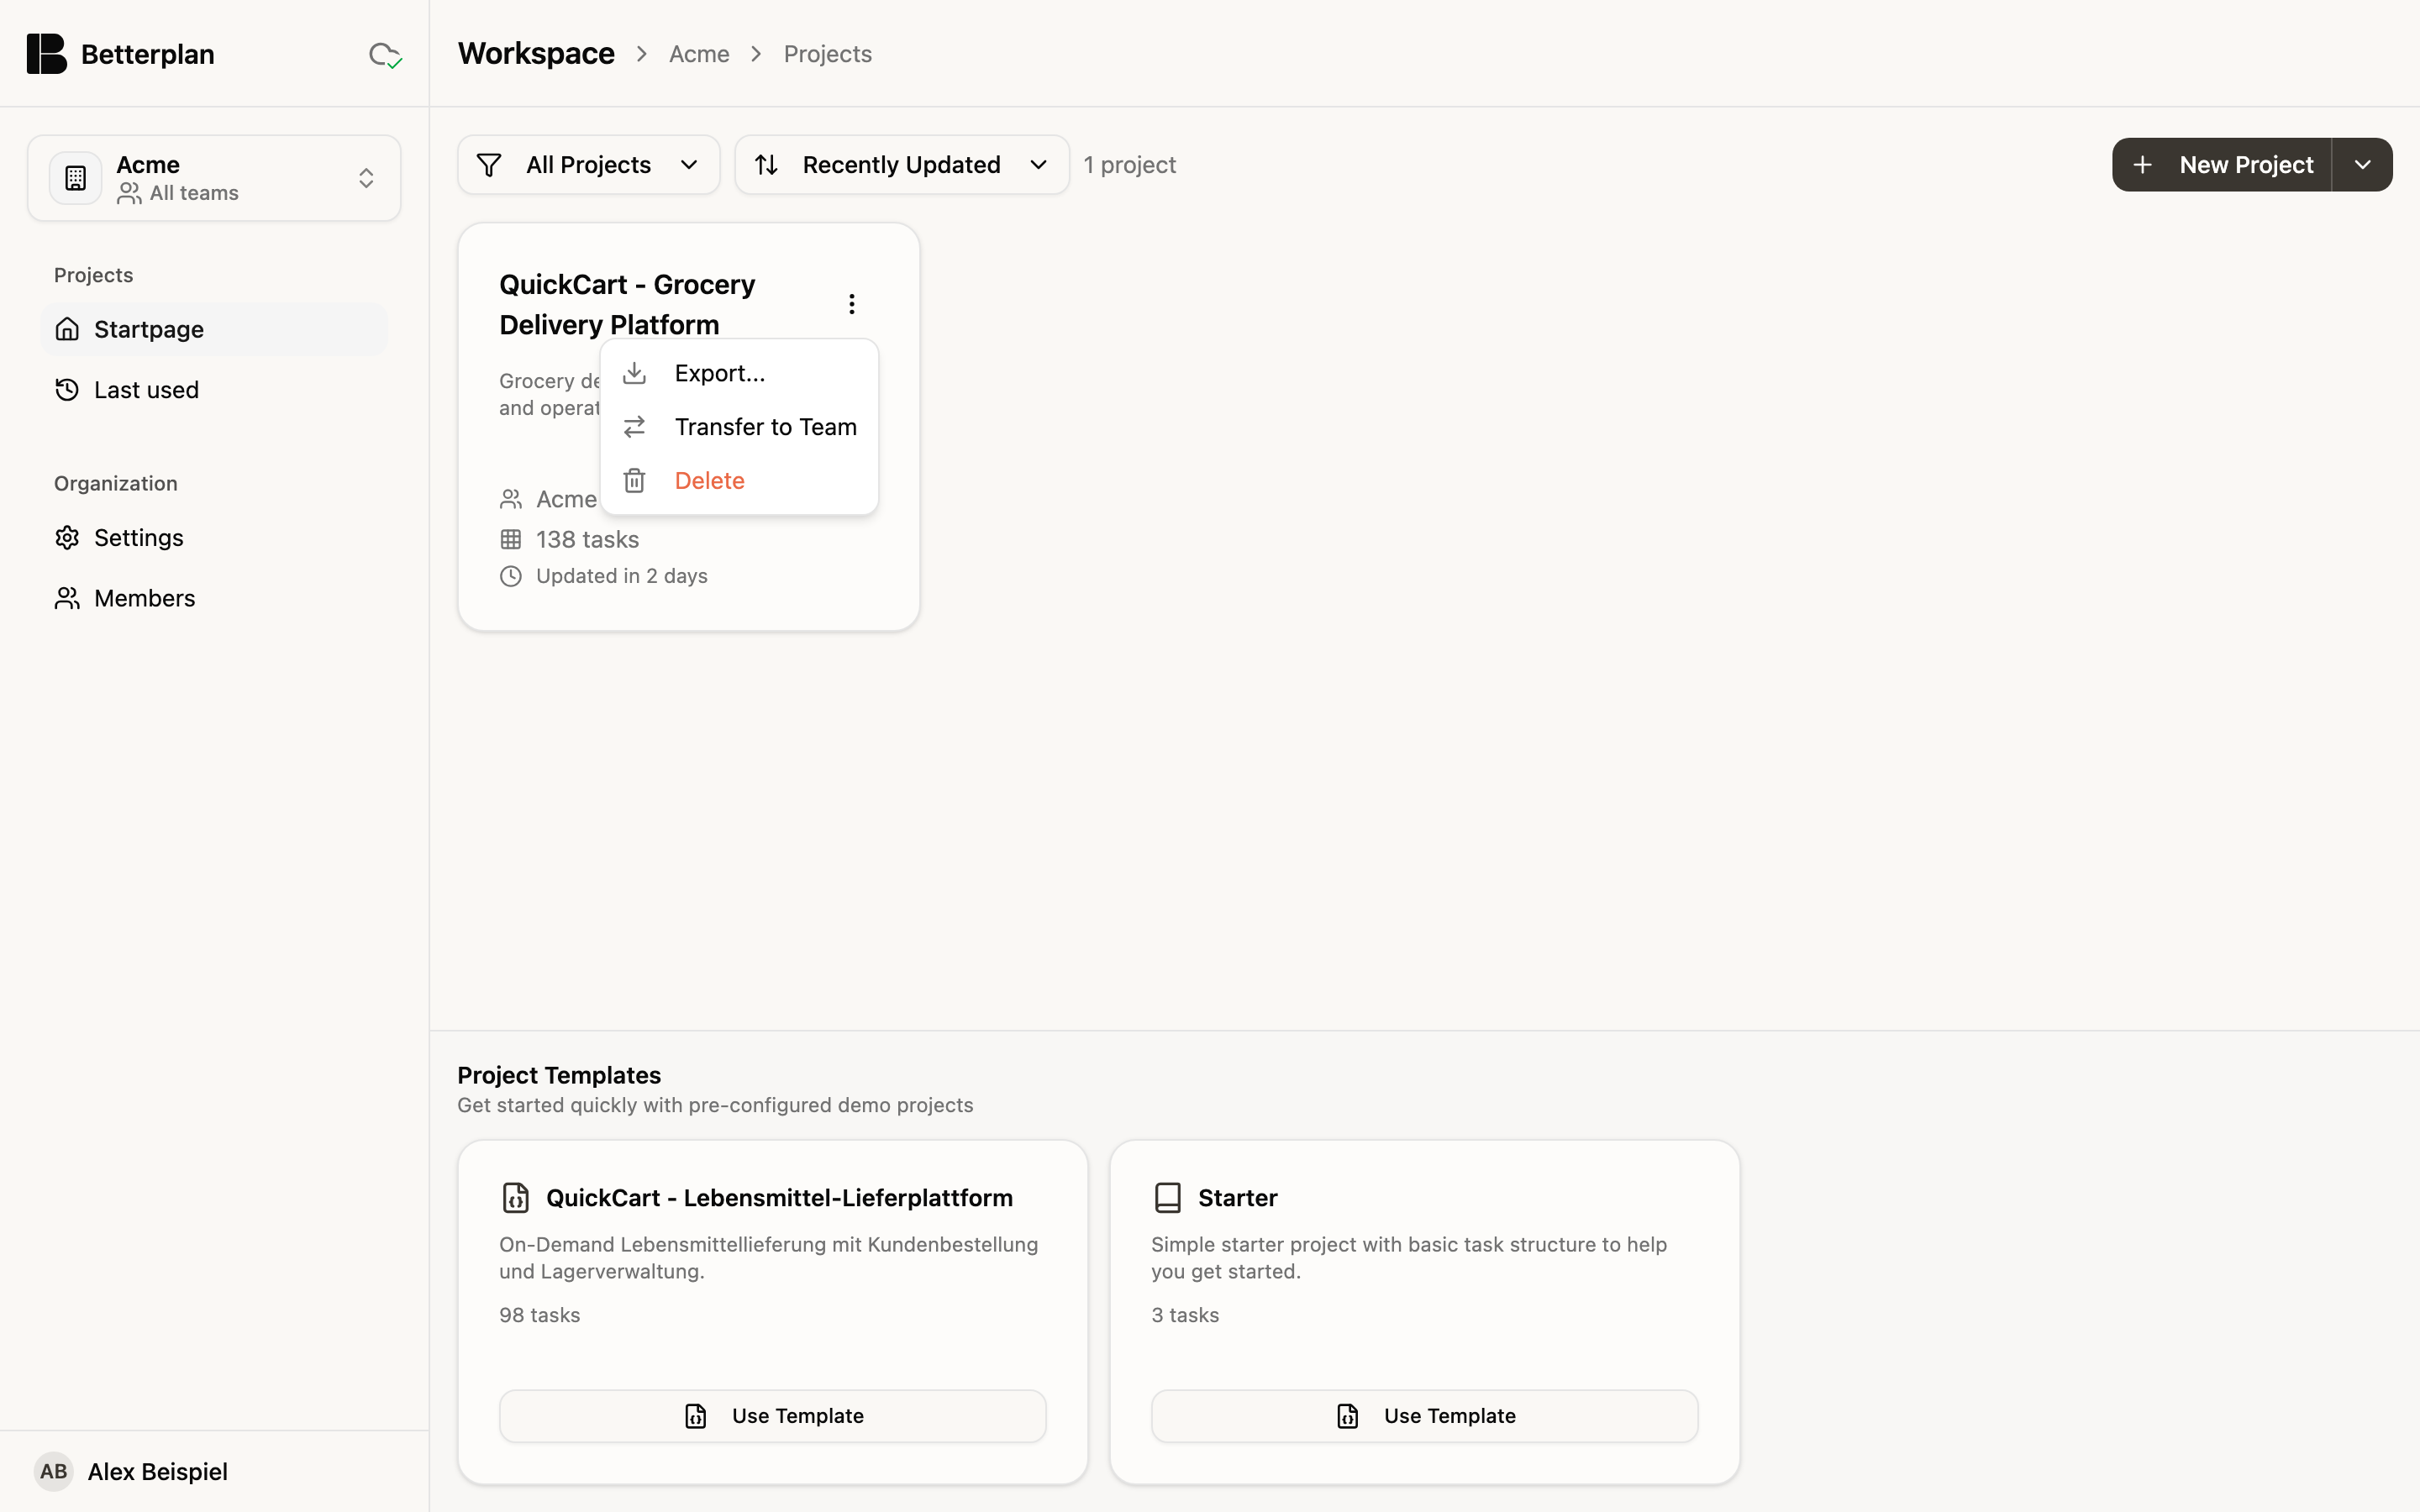Click the Alex Beispiel user name
The image size is (2420, 1512).
[158, 1471]
